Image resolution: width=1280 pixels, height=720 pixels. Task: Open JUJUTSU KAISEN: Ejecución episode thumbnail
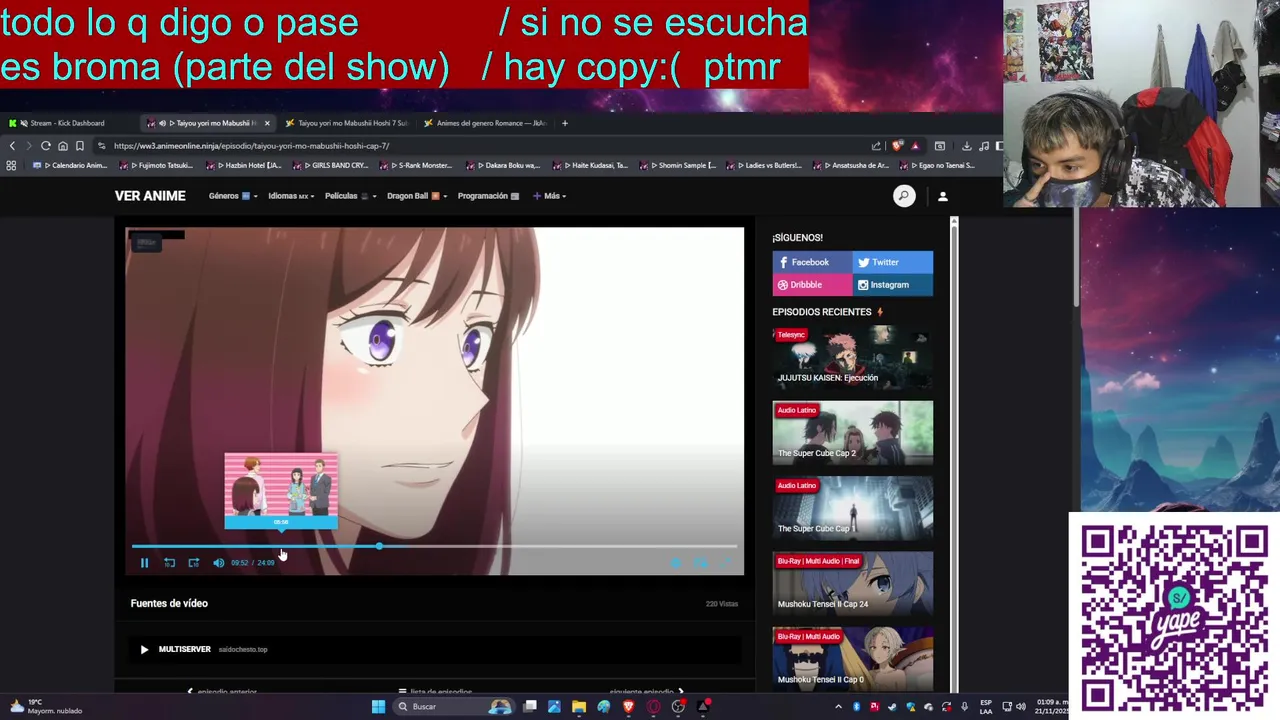pyautogui.click(x=852, y=357)
